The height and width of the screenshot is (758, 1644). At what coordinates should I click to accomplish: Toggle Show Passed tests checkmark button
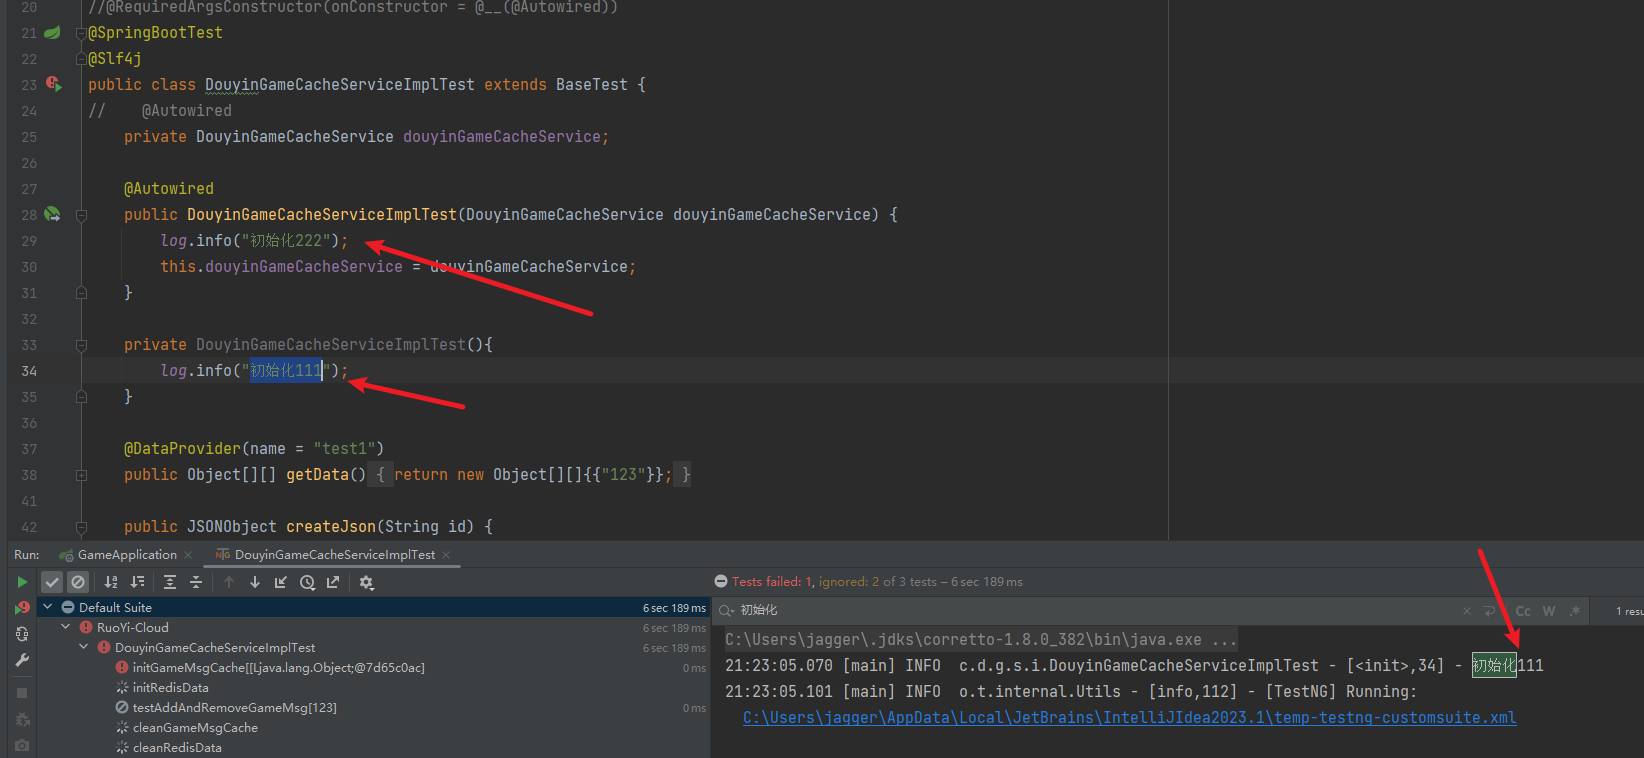(x=52, y=582)
